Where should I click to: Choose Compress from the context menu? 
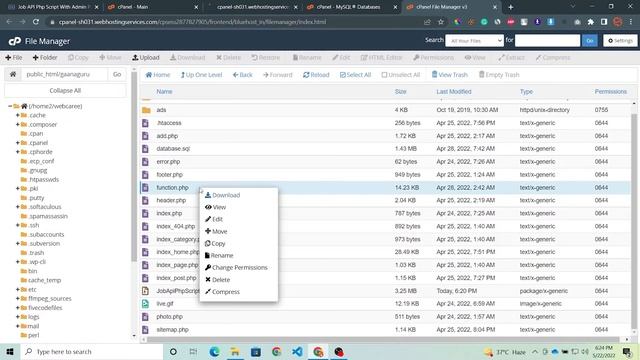click(222, 291)
